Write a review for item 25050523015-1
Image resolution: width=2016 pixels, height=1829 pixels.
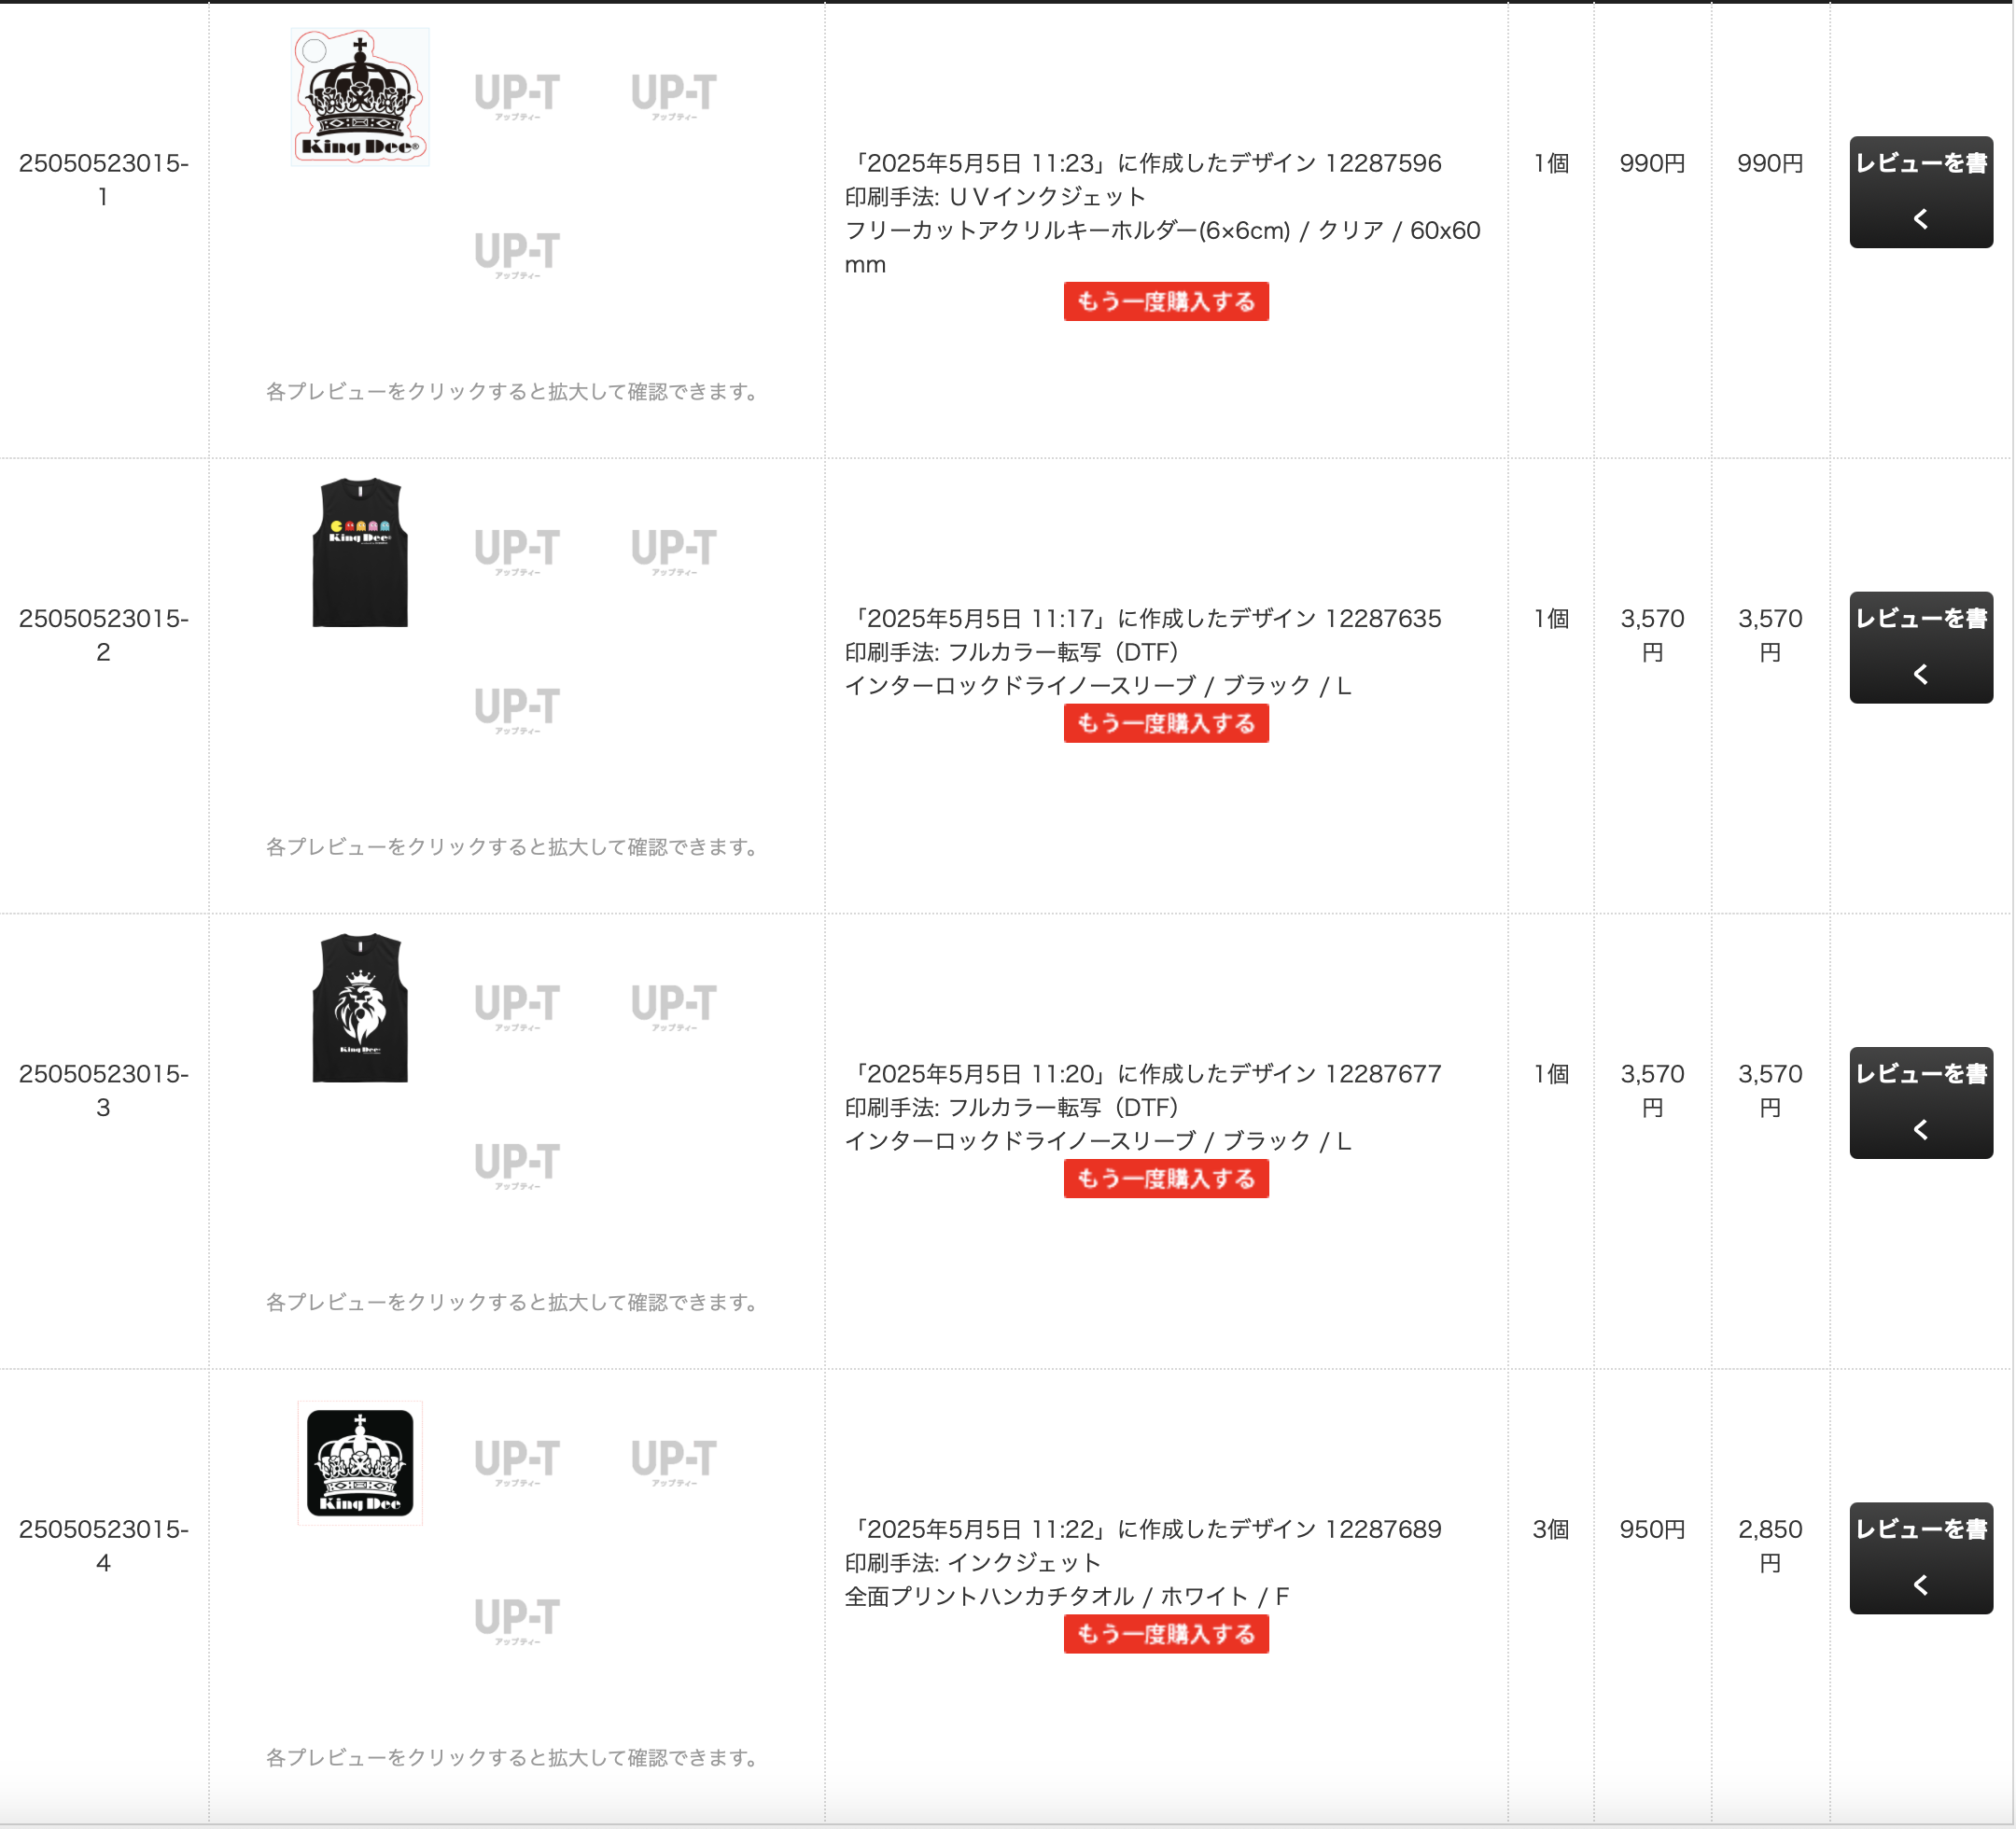(1921, 192)
